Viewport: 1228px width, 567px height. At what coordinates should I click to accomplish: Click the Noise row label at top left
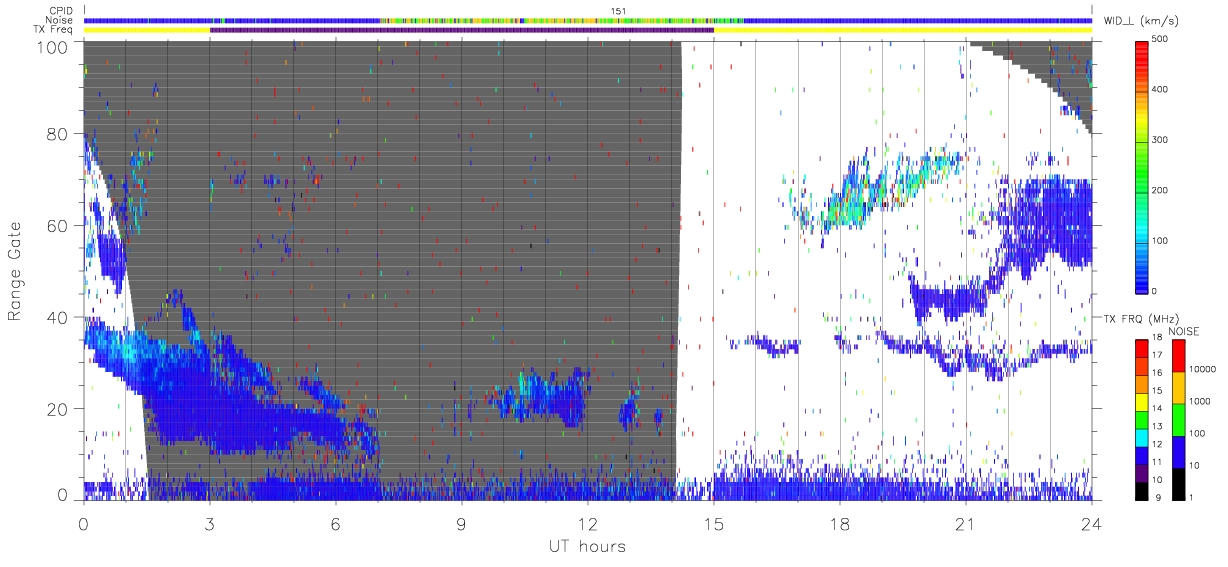[x=60, y=20]
